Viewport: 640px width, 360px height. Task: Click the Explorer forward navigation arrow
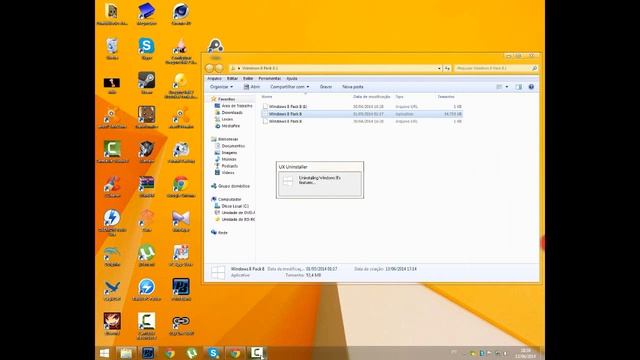click(219, 68)
